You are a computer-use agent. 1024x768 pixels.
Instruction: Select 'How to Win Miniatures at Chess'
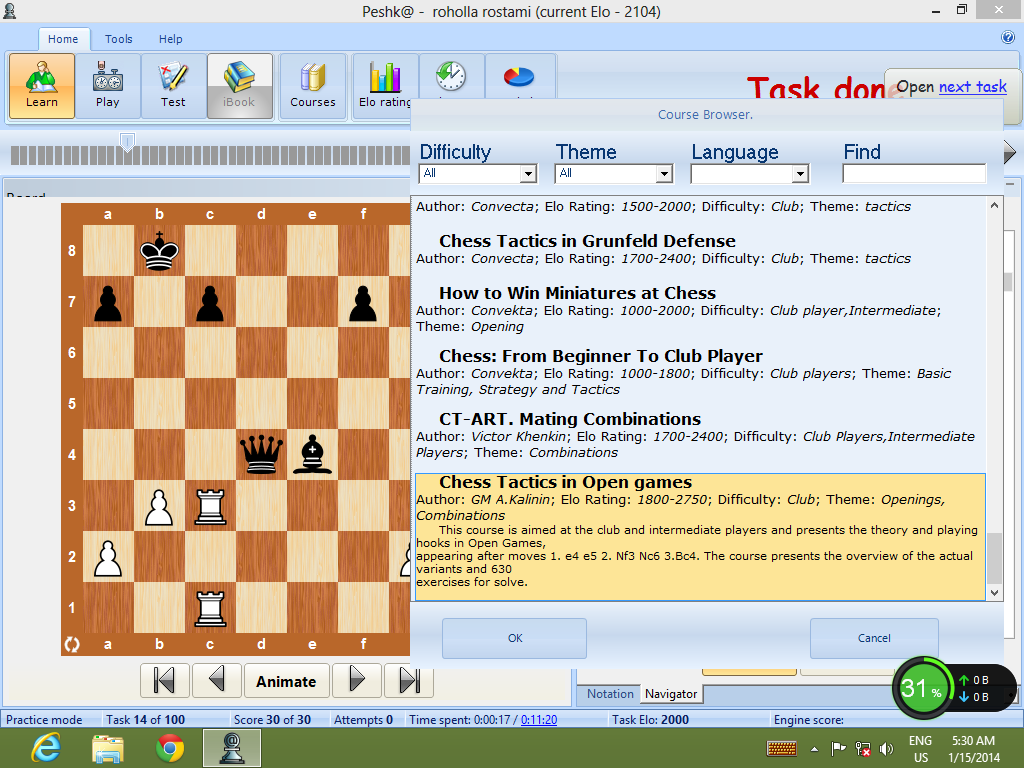700,310
